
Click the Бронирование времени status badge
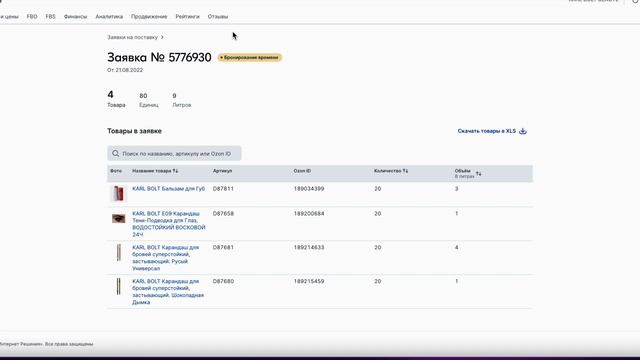point(249,58)
